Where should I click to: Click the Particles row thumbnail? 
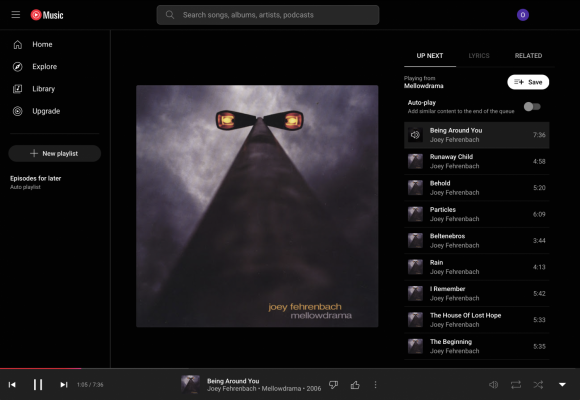(x=415, y=214)
